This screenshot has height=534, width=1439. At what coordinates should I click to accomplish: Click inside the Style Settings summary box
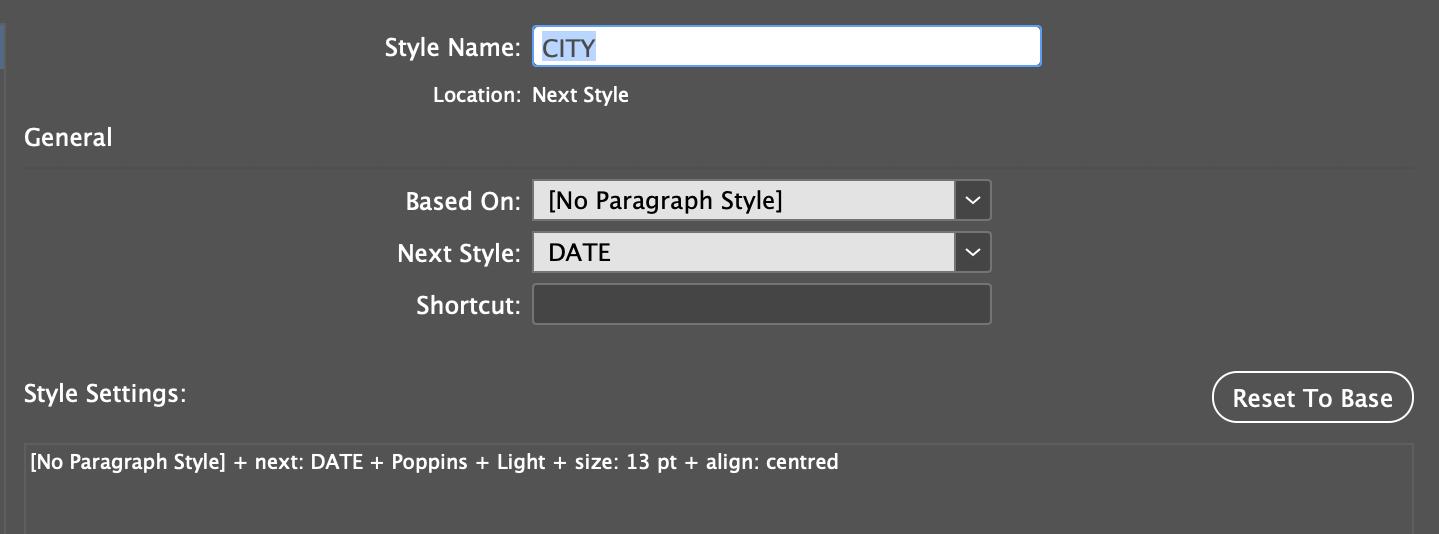pos(718,490)
